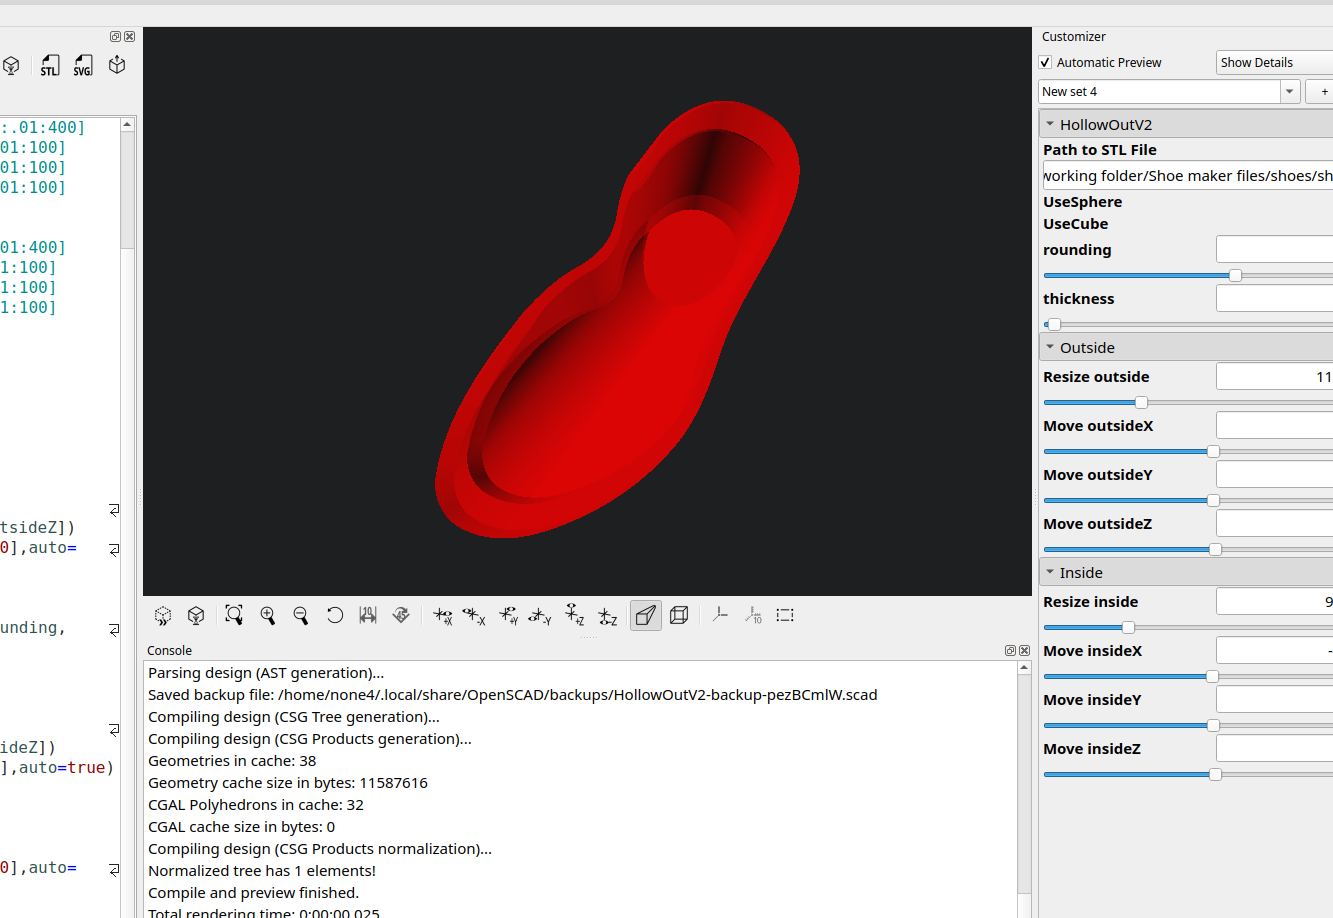Switch to the -Y (front) view

[540, 615]
